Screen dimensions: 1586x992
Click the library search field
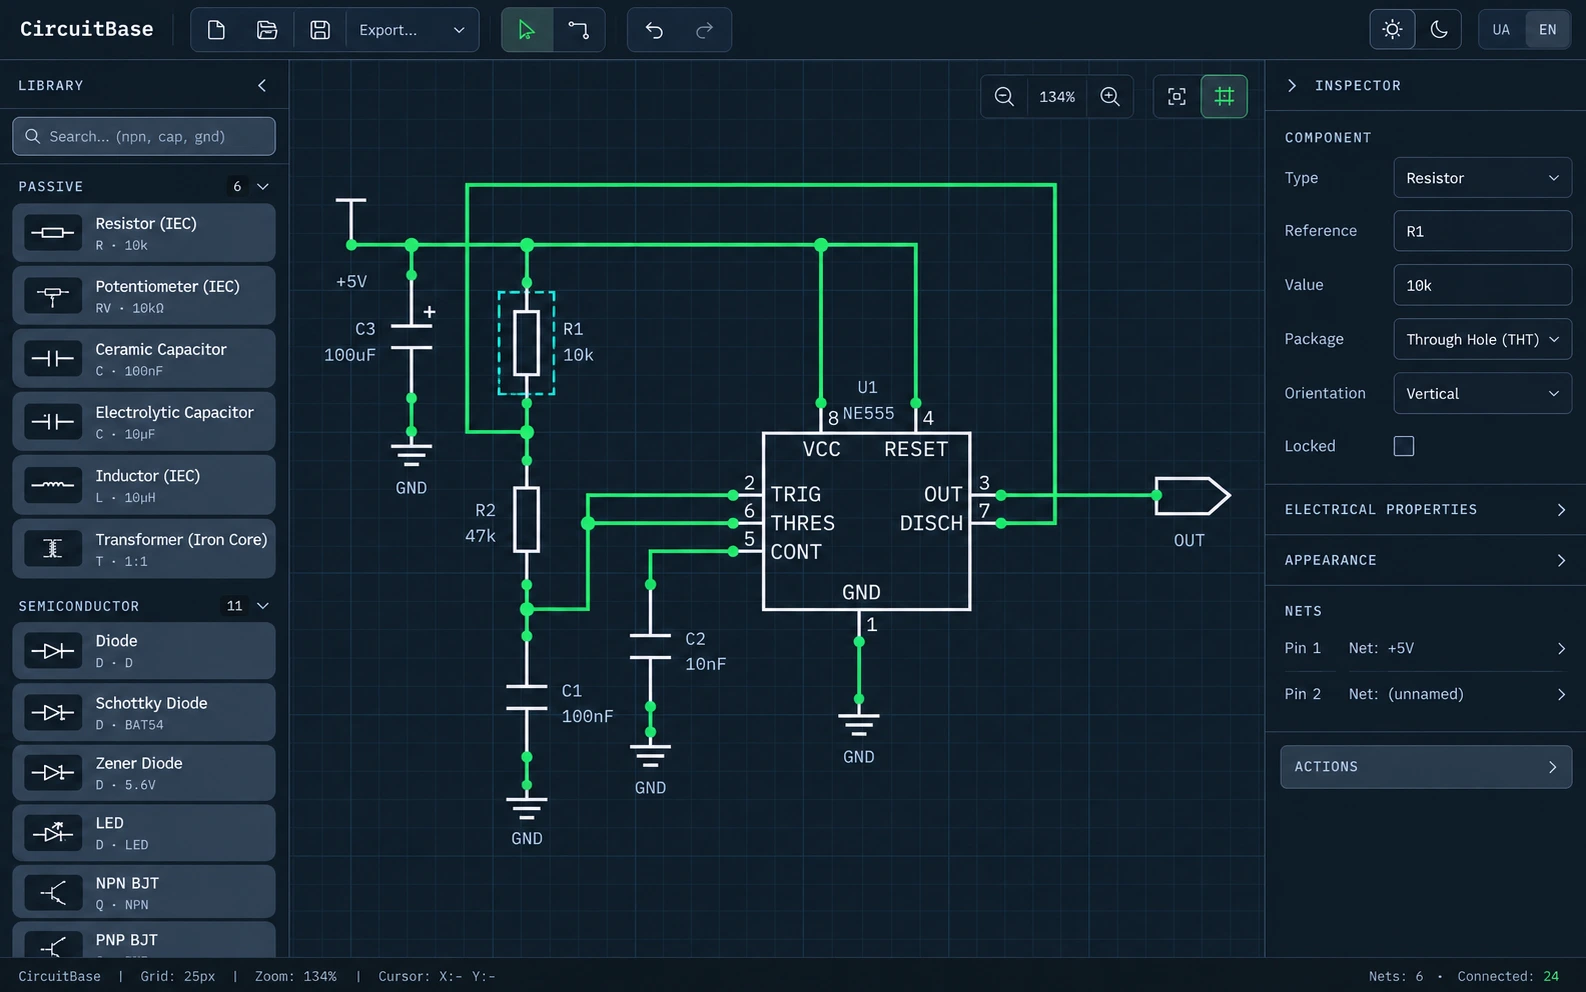(x=144, y=136)
